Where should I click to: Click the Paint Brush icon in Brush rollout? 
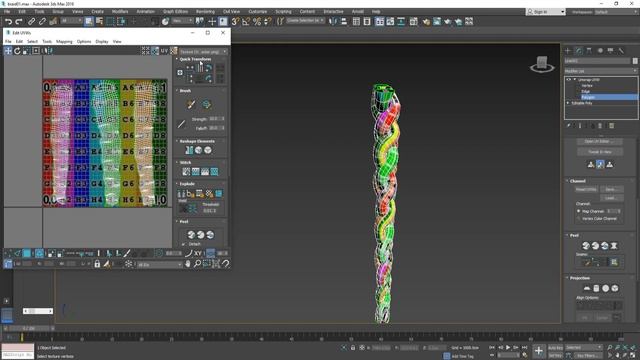[191, 104]
